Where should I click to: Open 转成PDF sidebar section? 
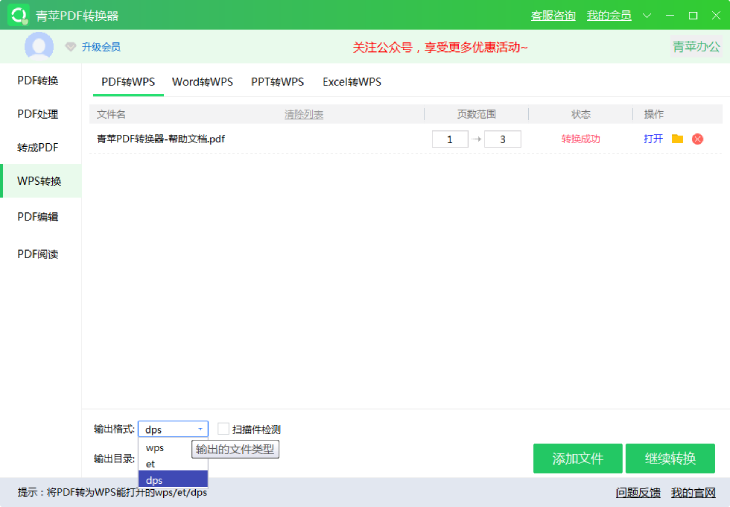coord(41,148)
